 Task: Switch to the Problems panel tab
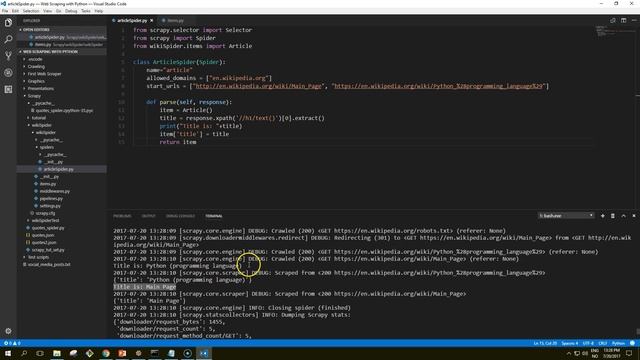click(122, 216)
